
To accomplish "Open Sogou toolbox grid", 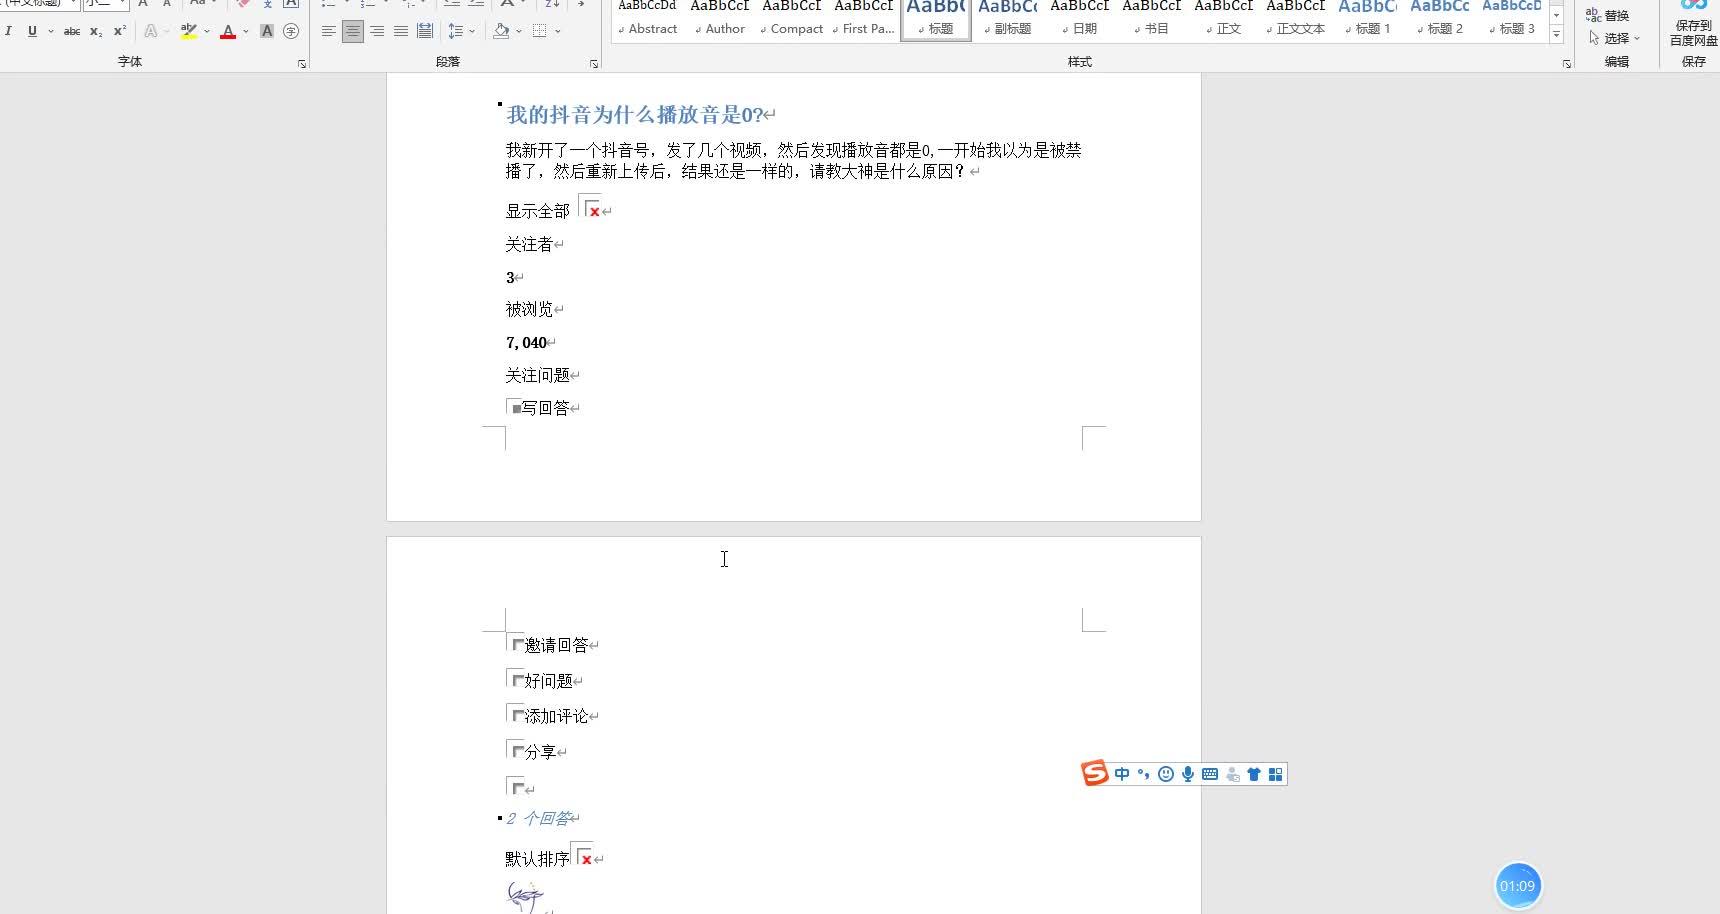I will (x=1276, y=774).
